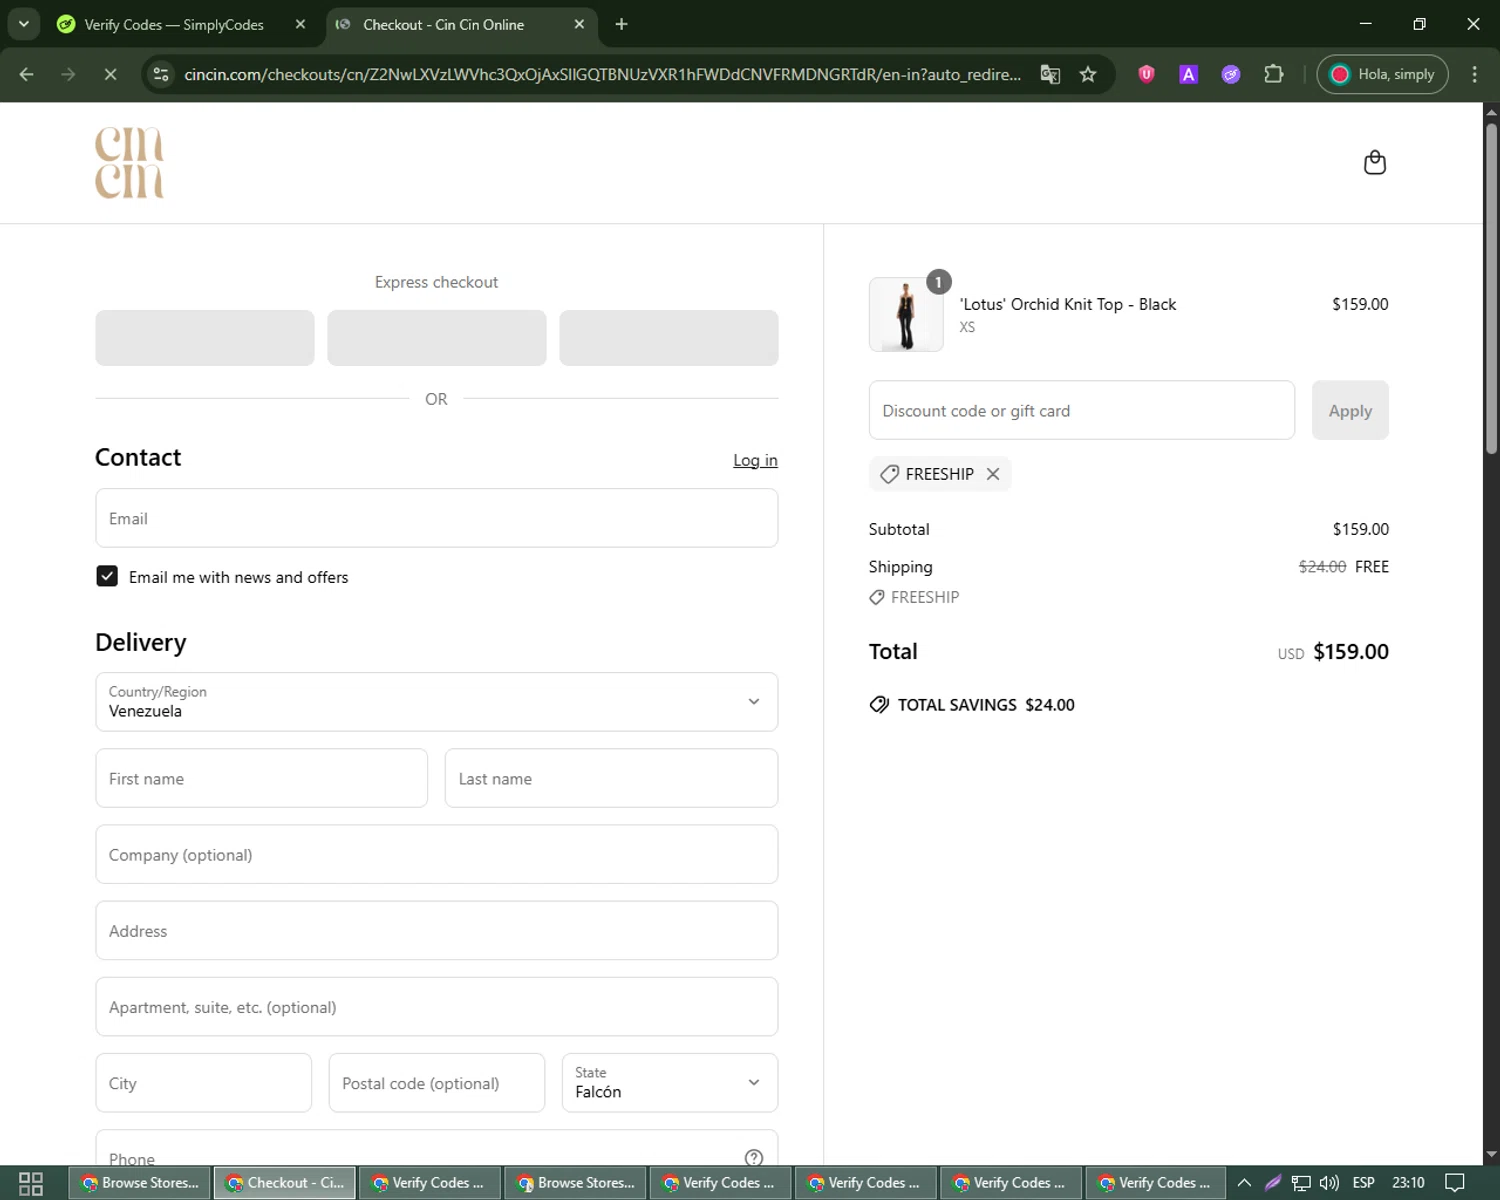Click the browser address bar URL
This screenshot has height=1200, width=1500.
click(602, 74)
